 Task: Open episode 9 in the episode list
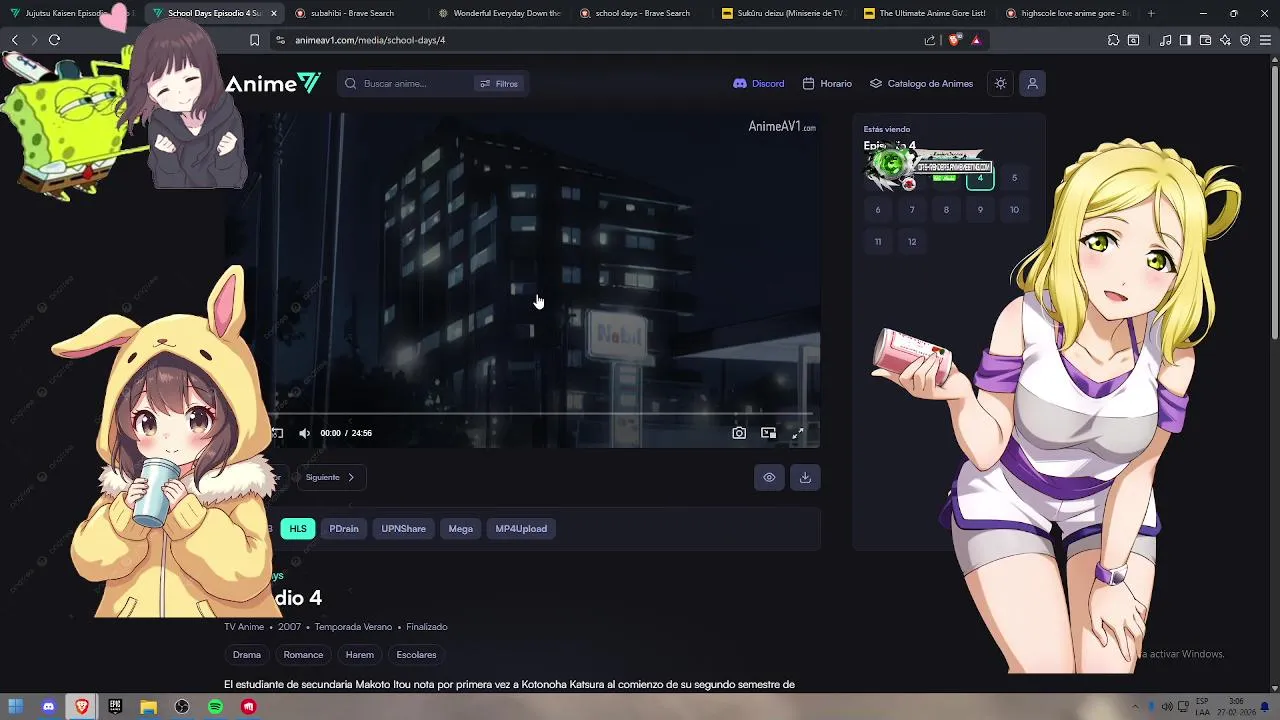(980, 210)
